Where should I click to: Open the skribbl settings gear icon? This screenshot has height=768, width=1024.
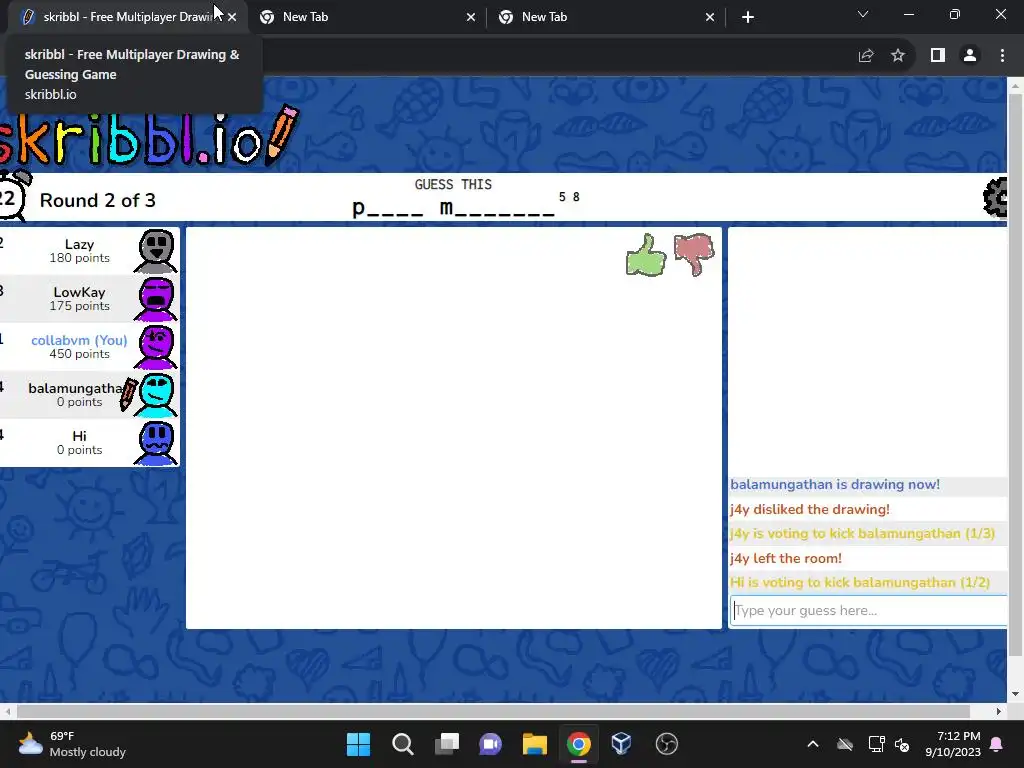[995, 197]
